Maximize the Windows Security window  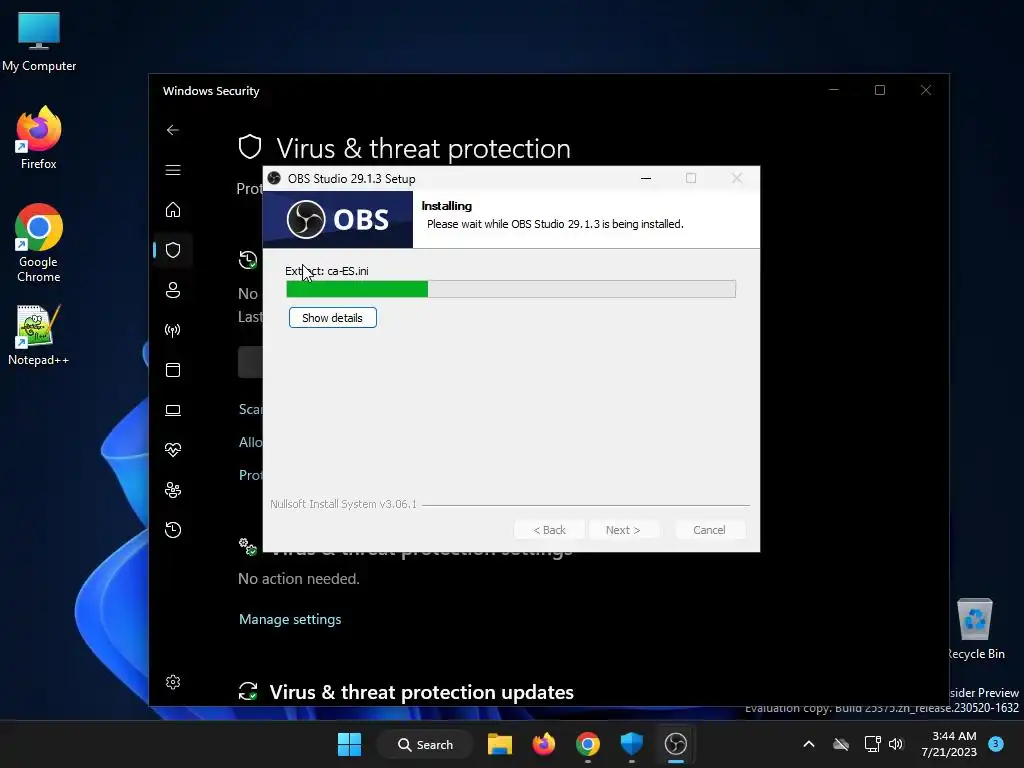click(x=880, y=90)
